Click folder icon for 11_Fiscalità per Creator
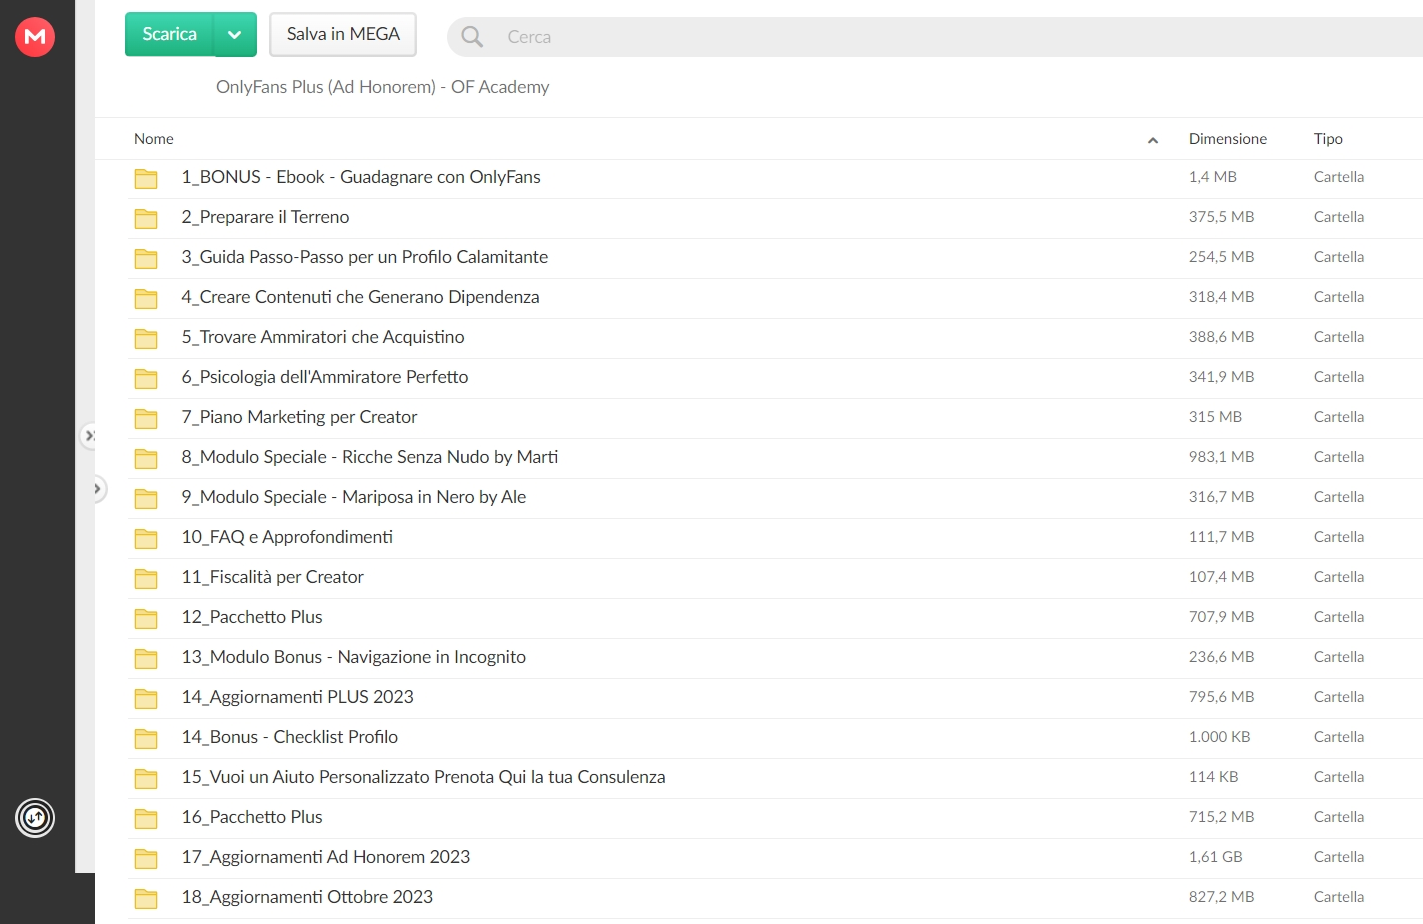This screenshot has height=924, width=1423. [146, 578]
